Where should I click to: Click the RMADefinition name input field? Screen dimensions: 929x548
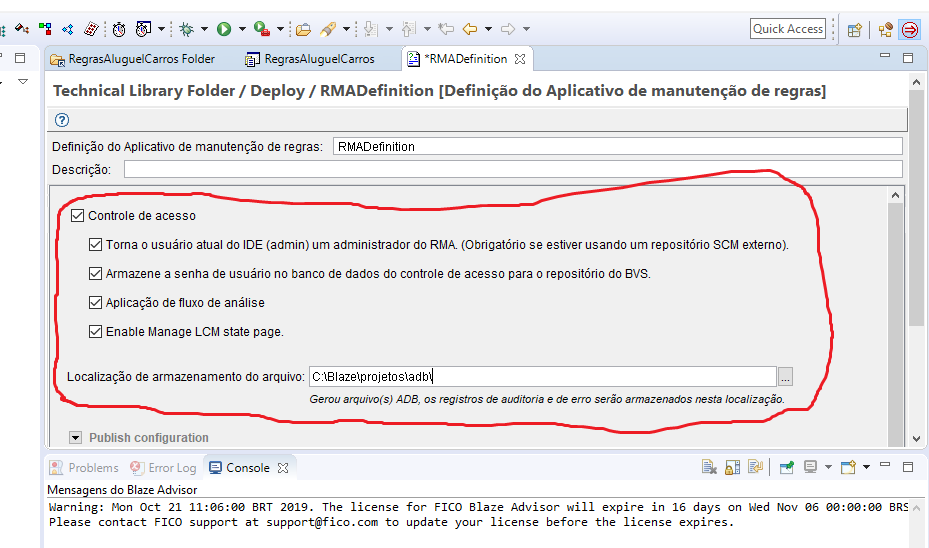coord(617,146)
